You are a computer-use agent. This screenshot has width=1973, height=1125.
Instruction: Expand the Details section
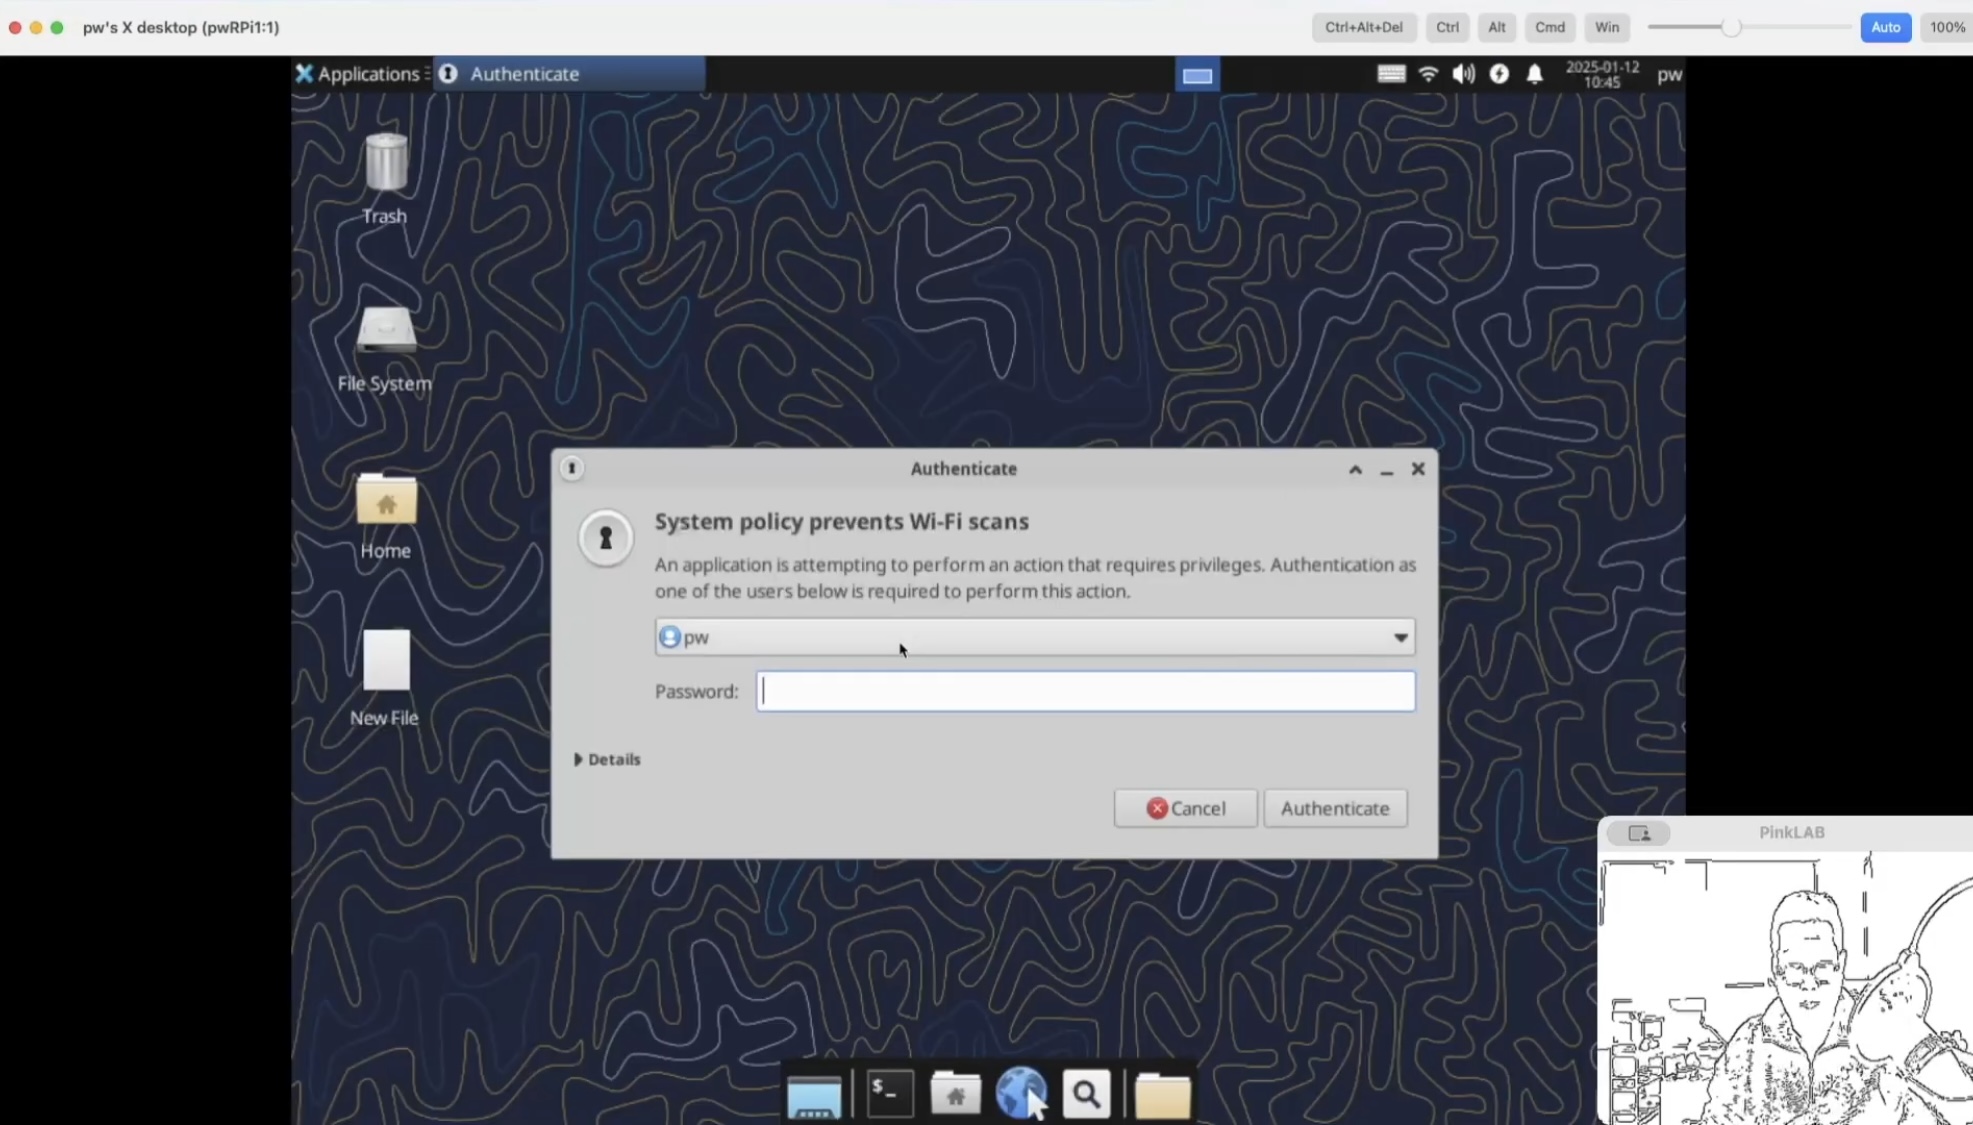(608, 759)
